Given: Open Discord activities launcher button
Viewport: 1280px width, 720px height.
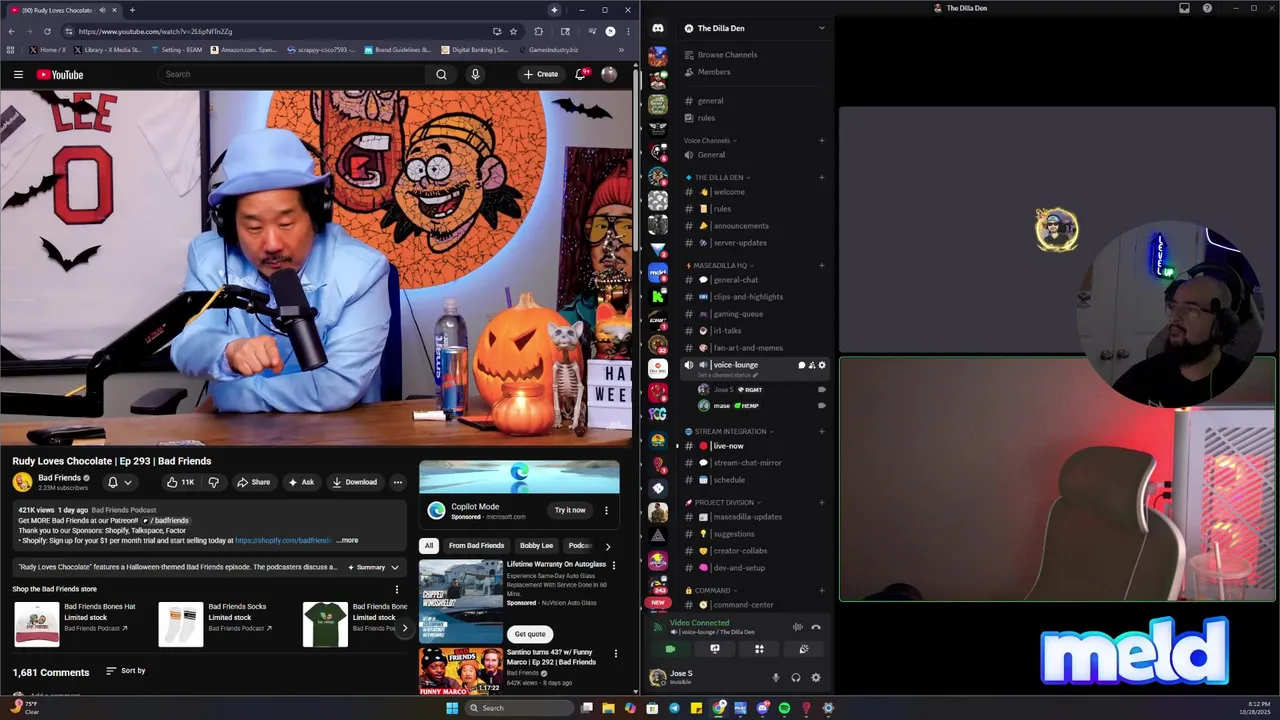Looking at the screenshot, I should (x=759, y=649).
